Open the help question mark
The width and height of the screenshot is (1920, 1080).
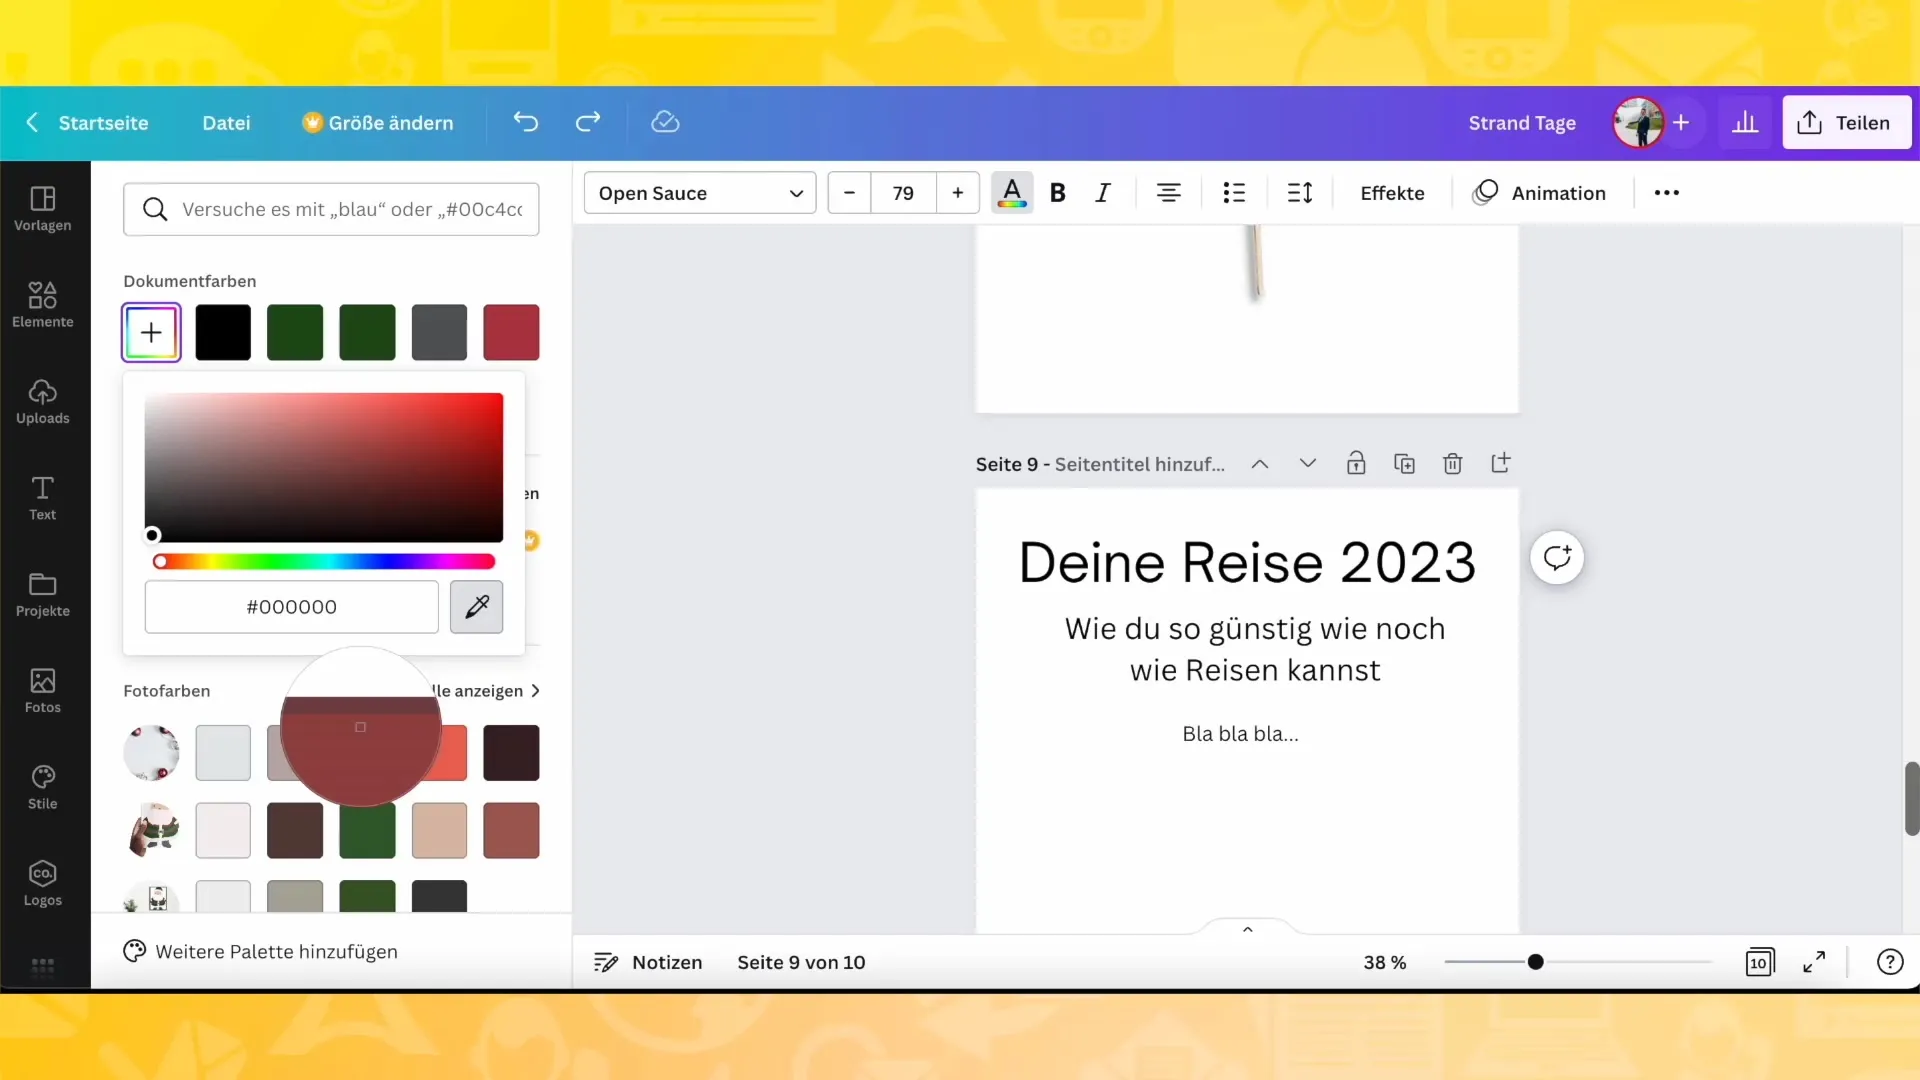coord(1889,962)
